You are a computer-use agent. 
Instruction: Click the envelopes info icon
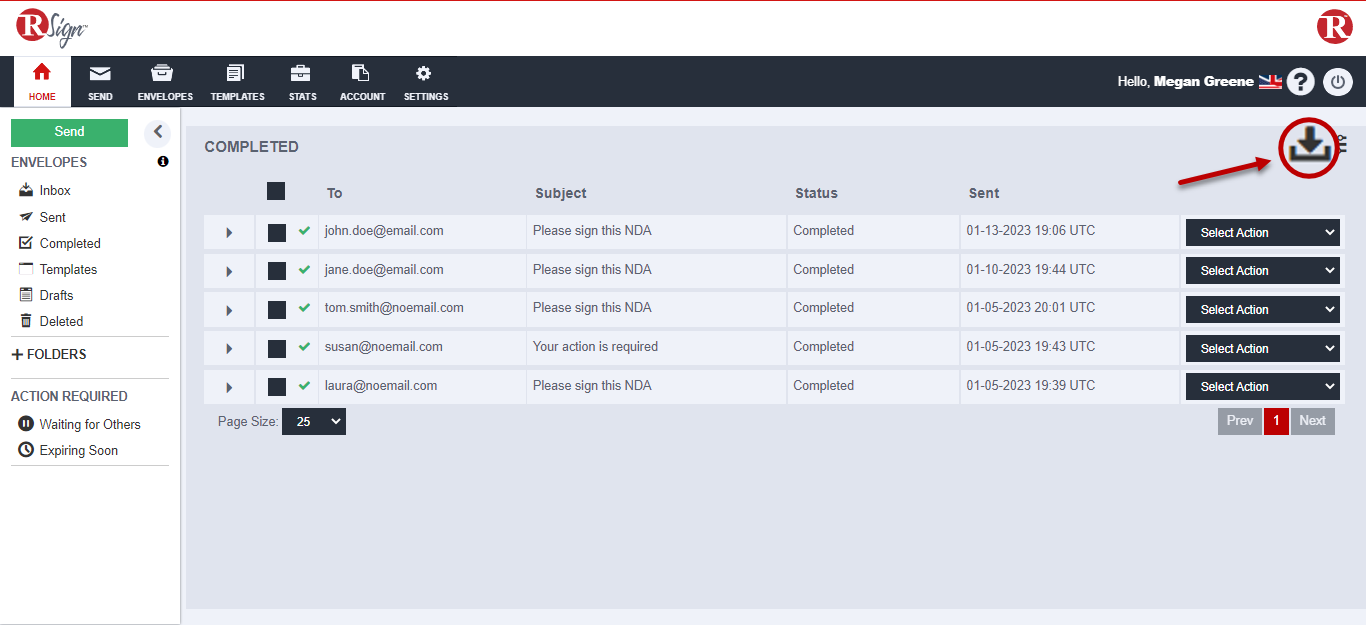163,162
